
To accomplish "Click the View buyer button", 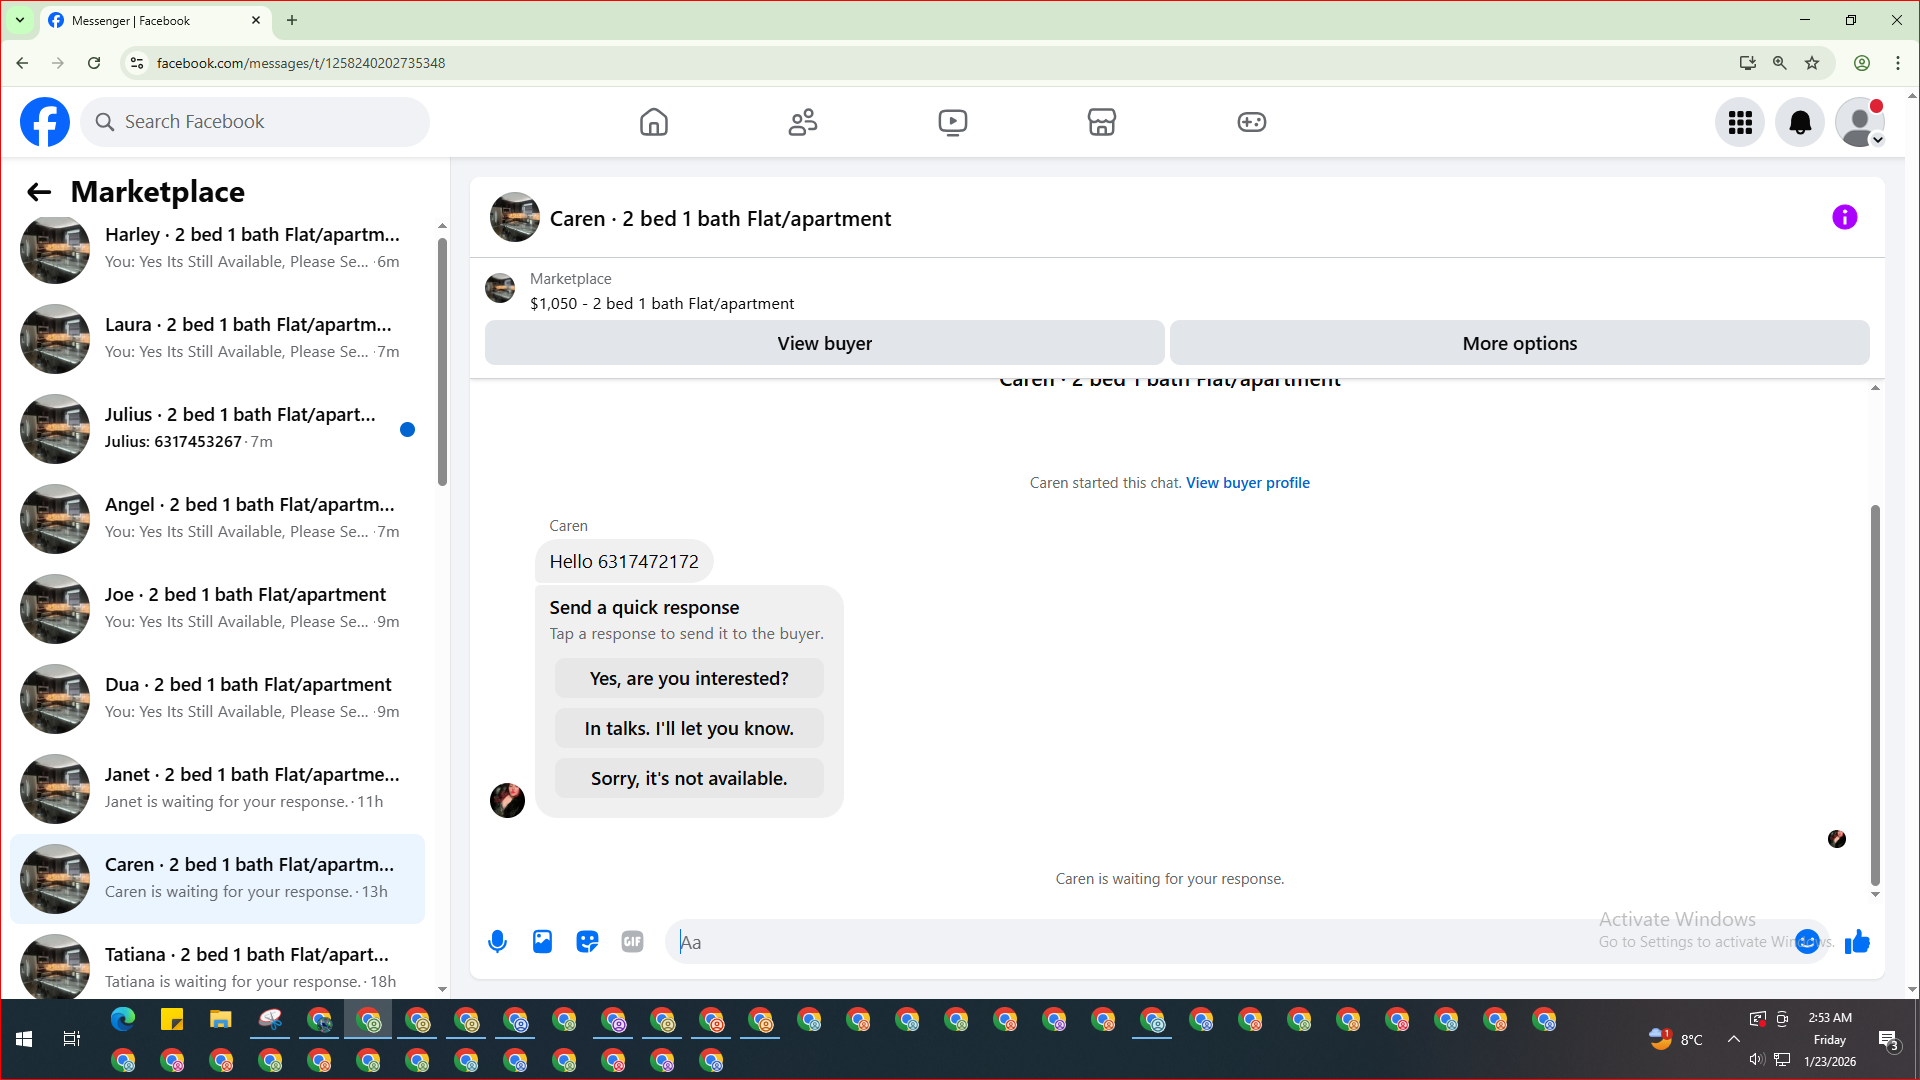I will (x=825, y=343).
